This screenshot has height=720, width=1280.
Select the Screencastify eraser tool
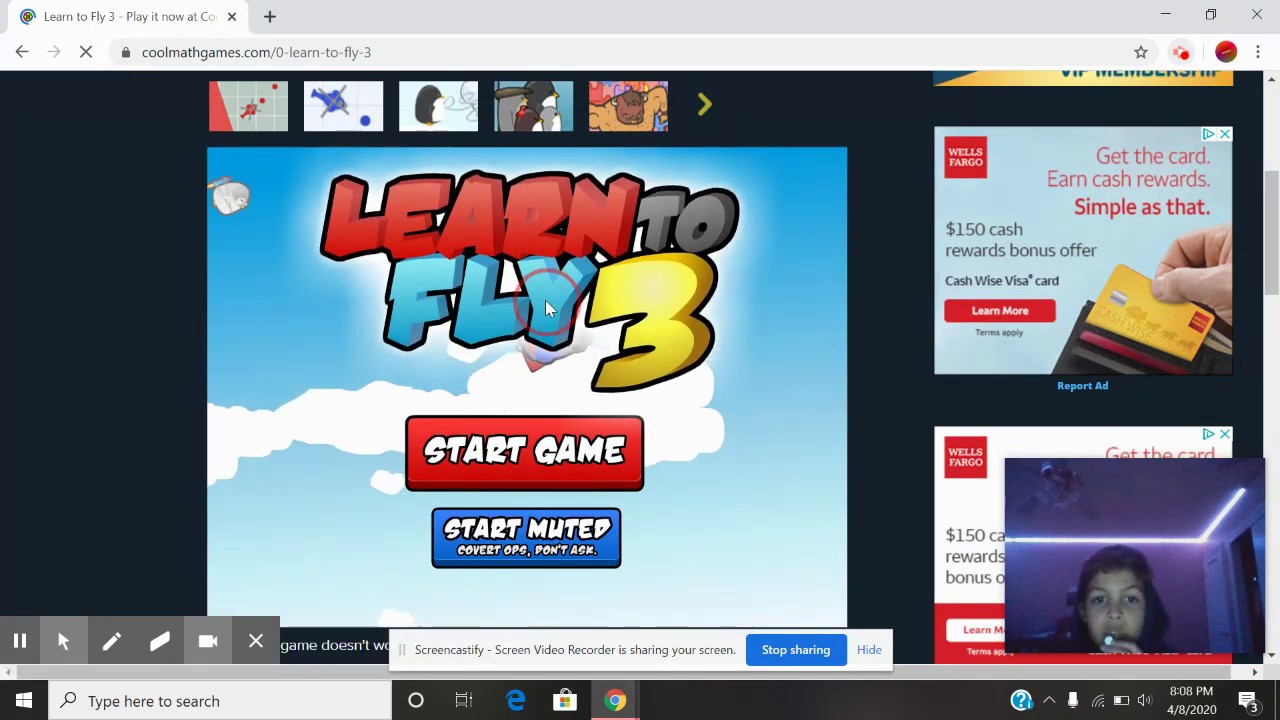click(x=159, y=641)
